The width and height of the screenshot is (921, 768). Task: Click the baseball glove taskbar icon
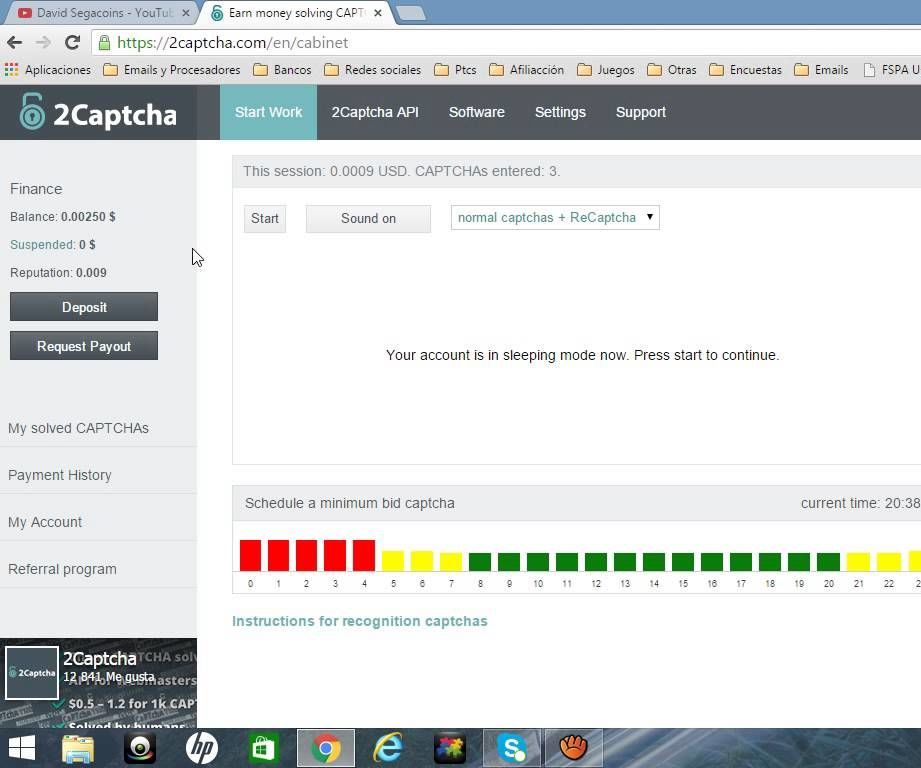pyautogui.click(x=574, y=748)
